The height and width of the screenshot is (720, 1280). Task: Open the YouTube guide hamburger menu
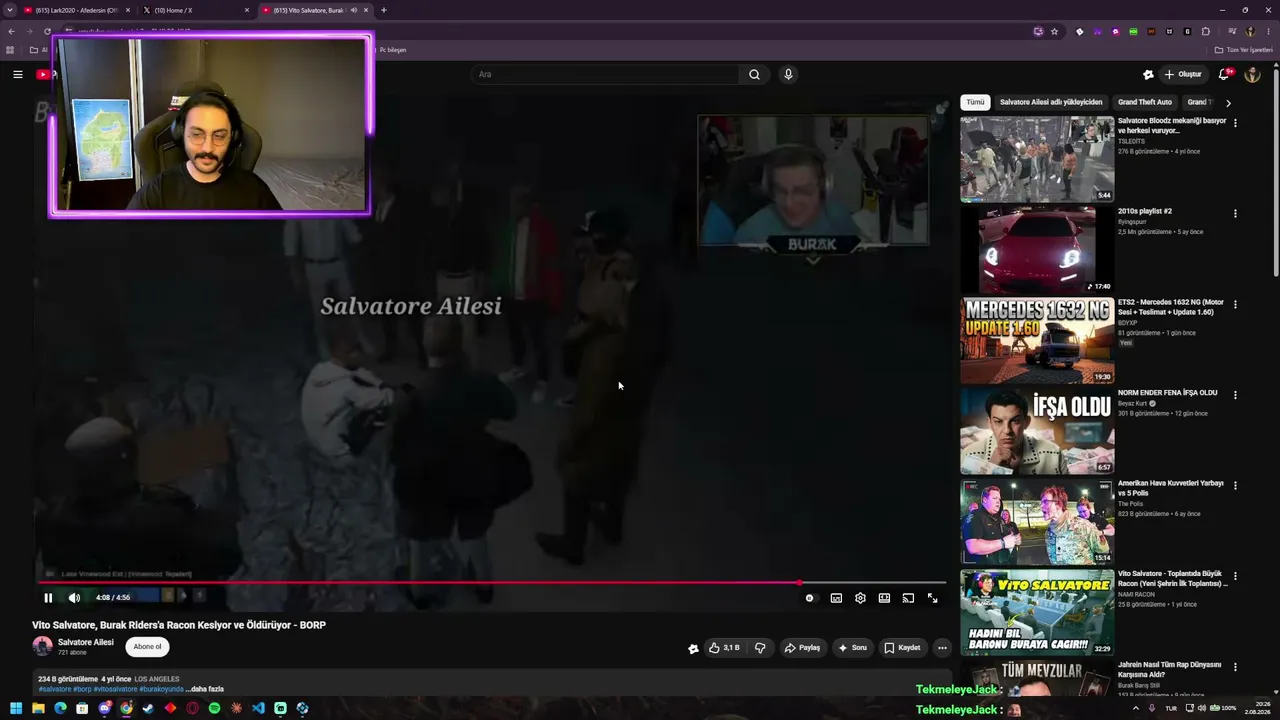tap(17, 74)
